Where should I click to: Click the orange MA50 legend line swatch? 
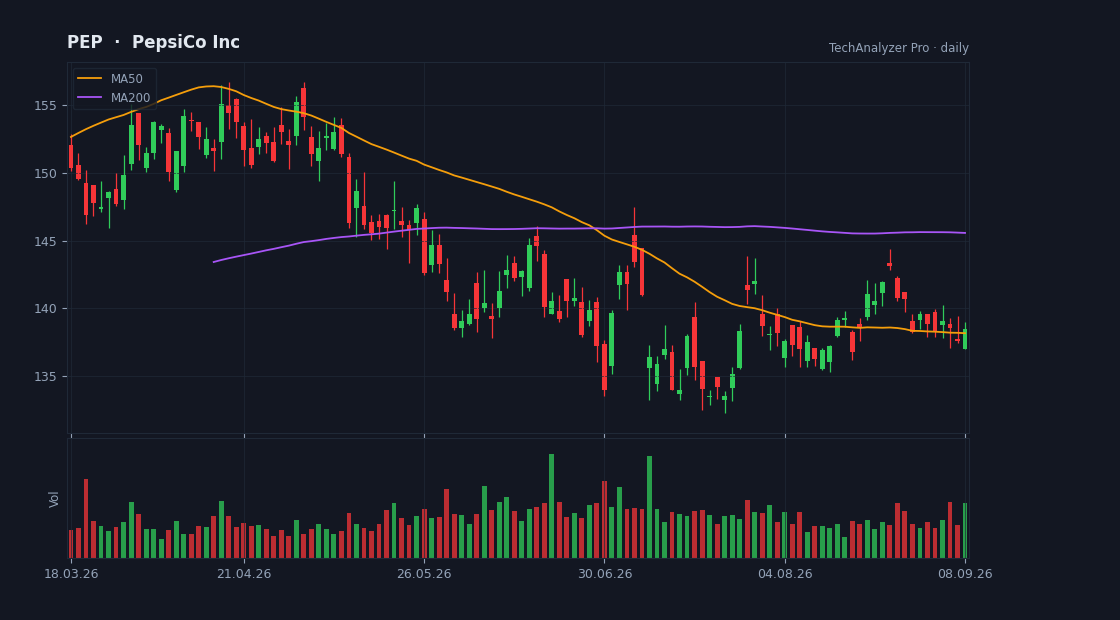pos(89,79)
